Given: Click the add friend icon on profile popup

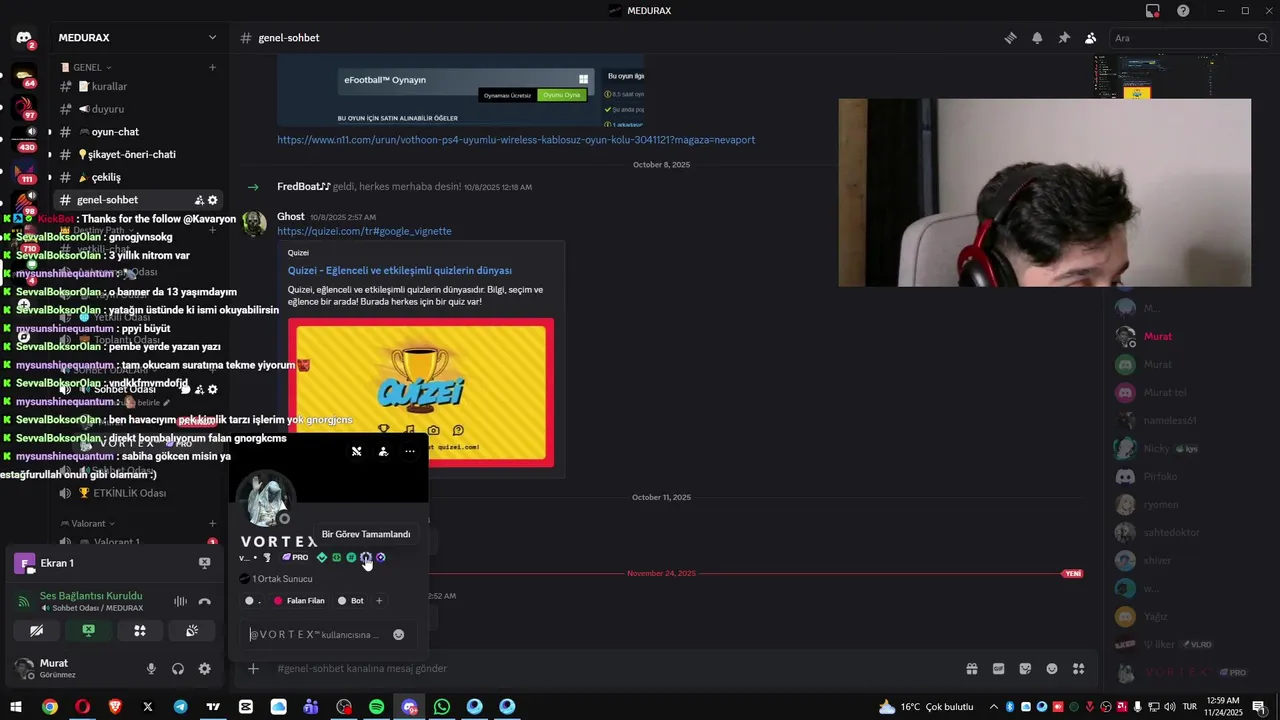Looking at the screenshot, I should pos(383,451).
